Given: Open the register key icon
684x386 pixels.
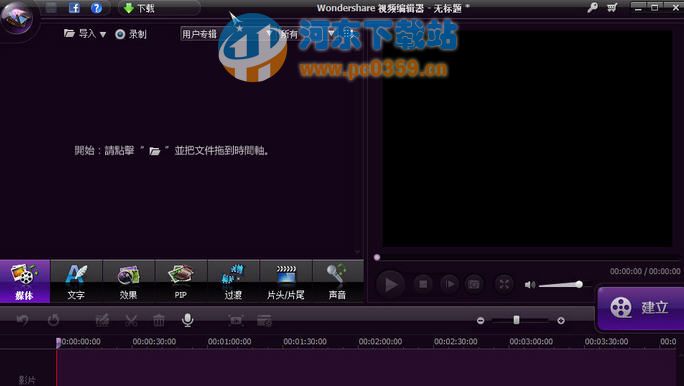Looking at the screenshot, I should point(592,7).
